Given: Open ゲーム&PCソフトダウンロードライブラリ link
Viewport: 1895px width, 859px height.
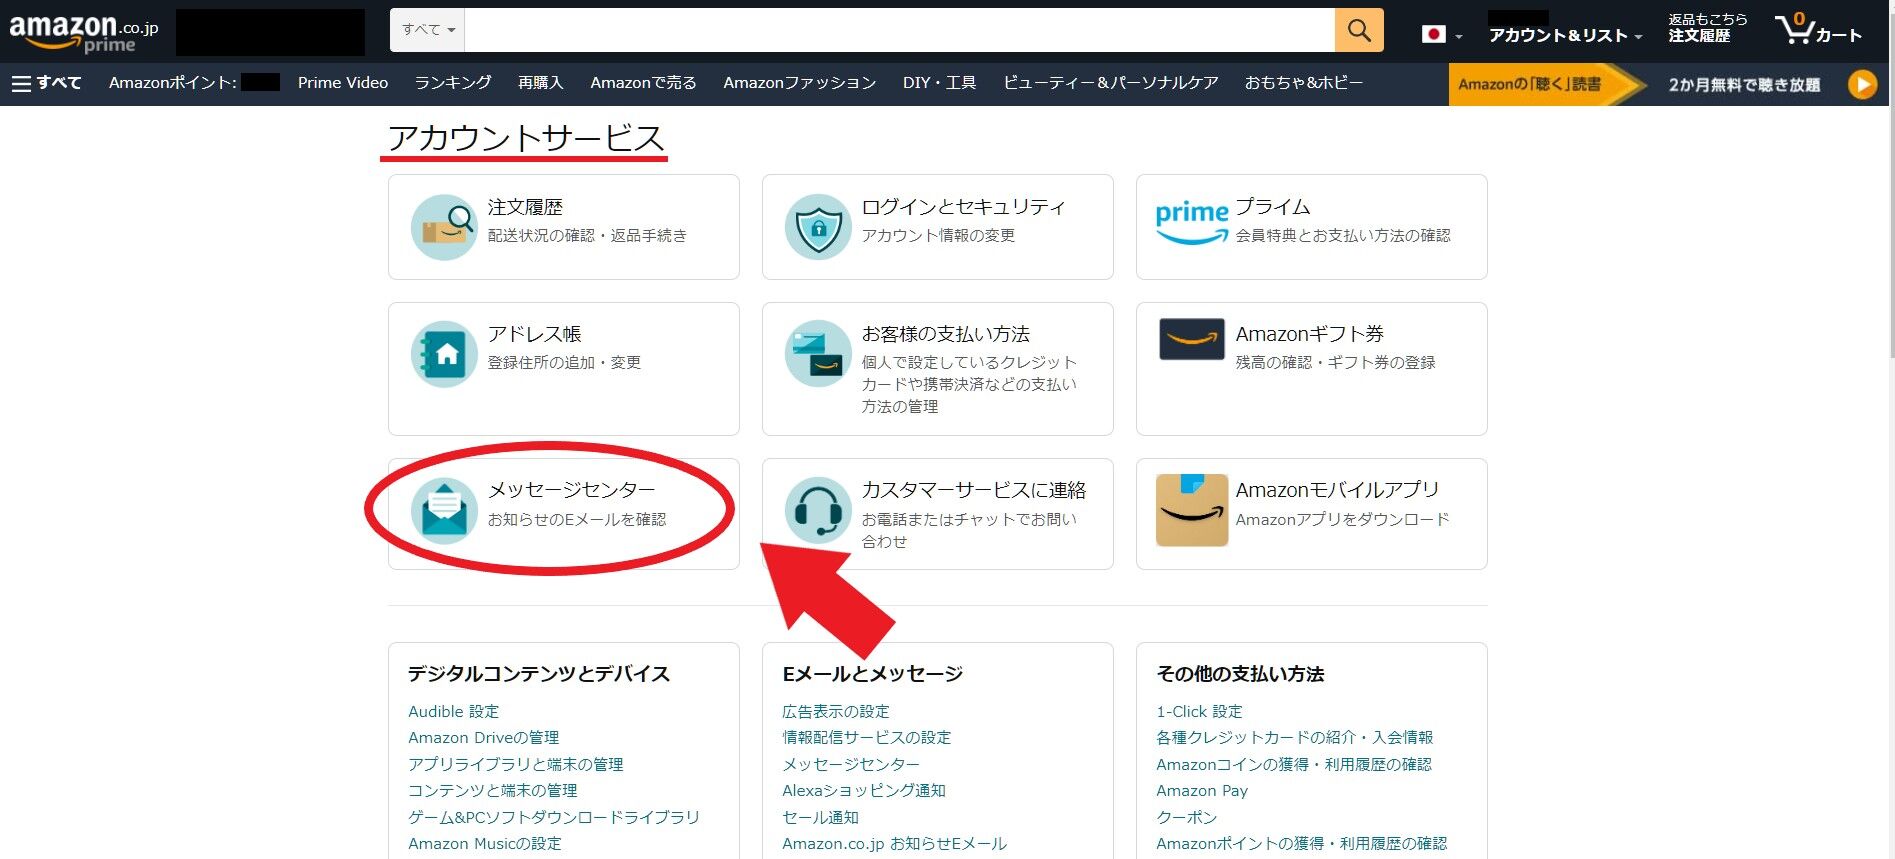Looking at the screenshot, I should (553, 817).
